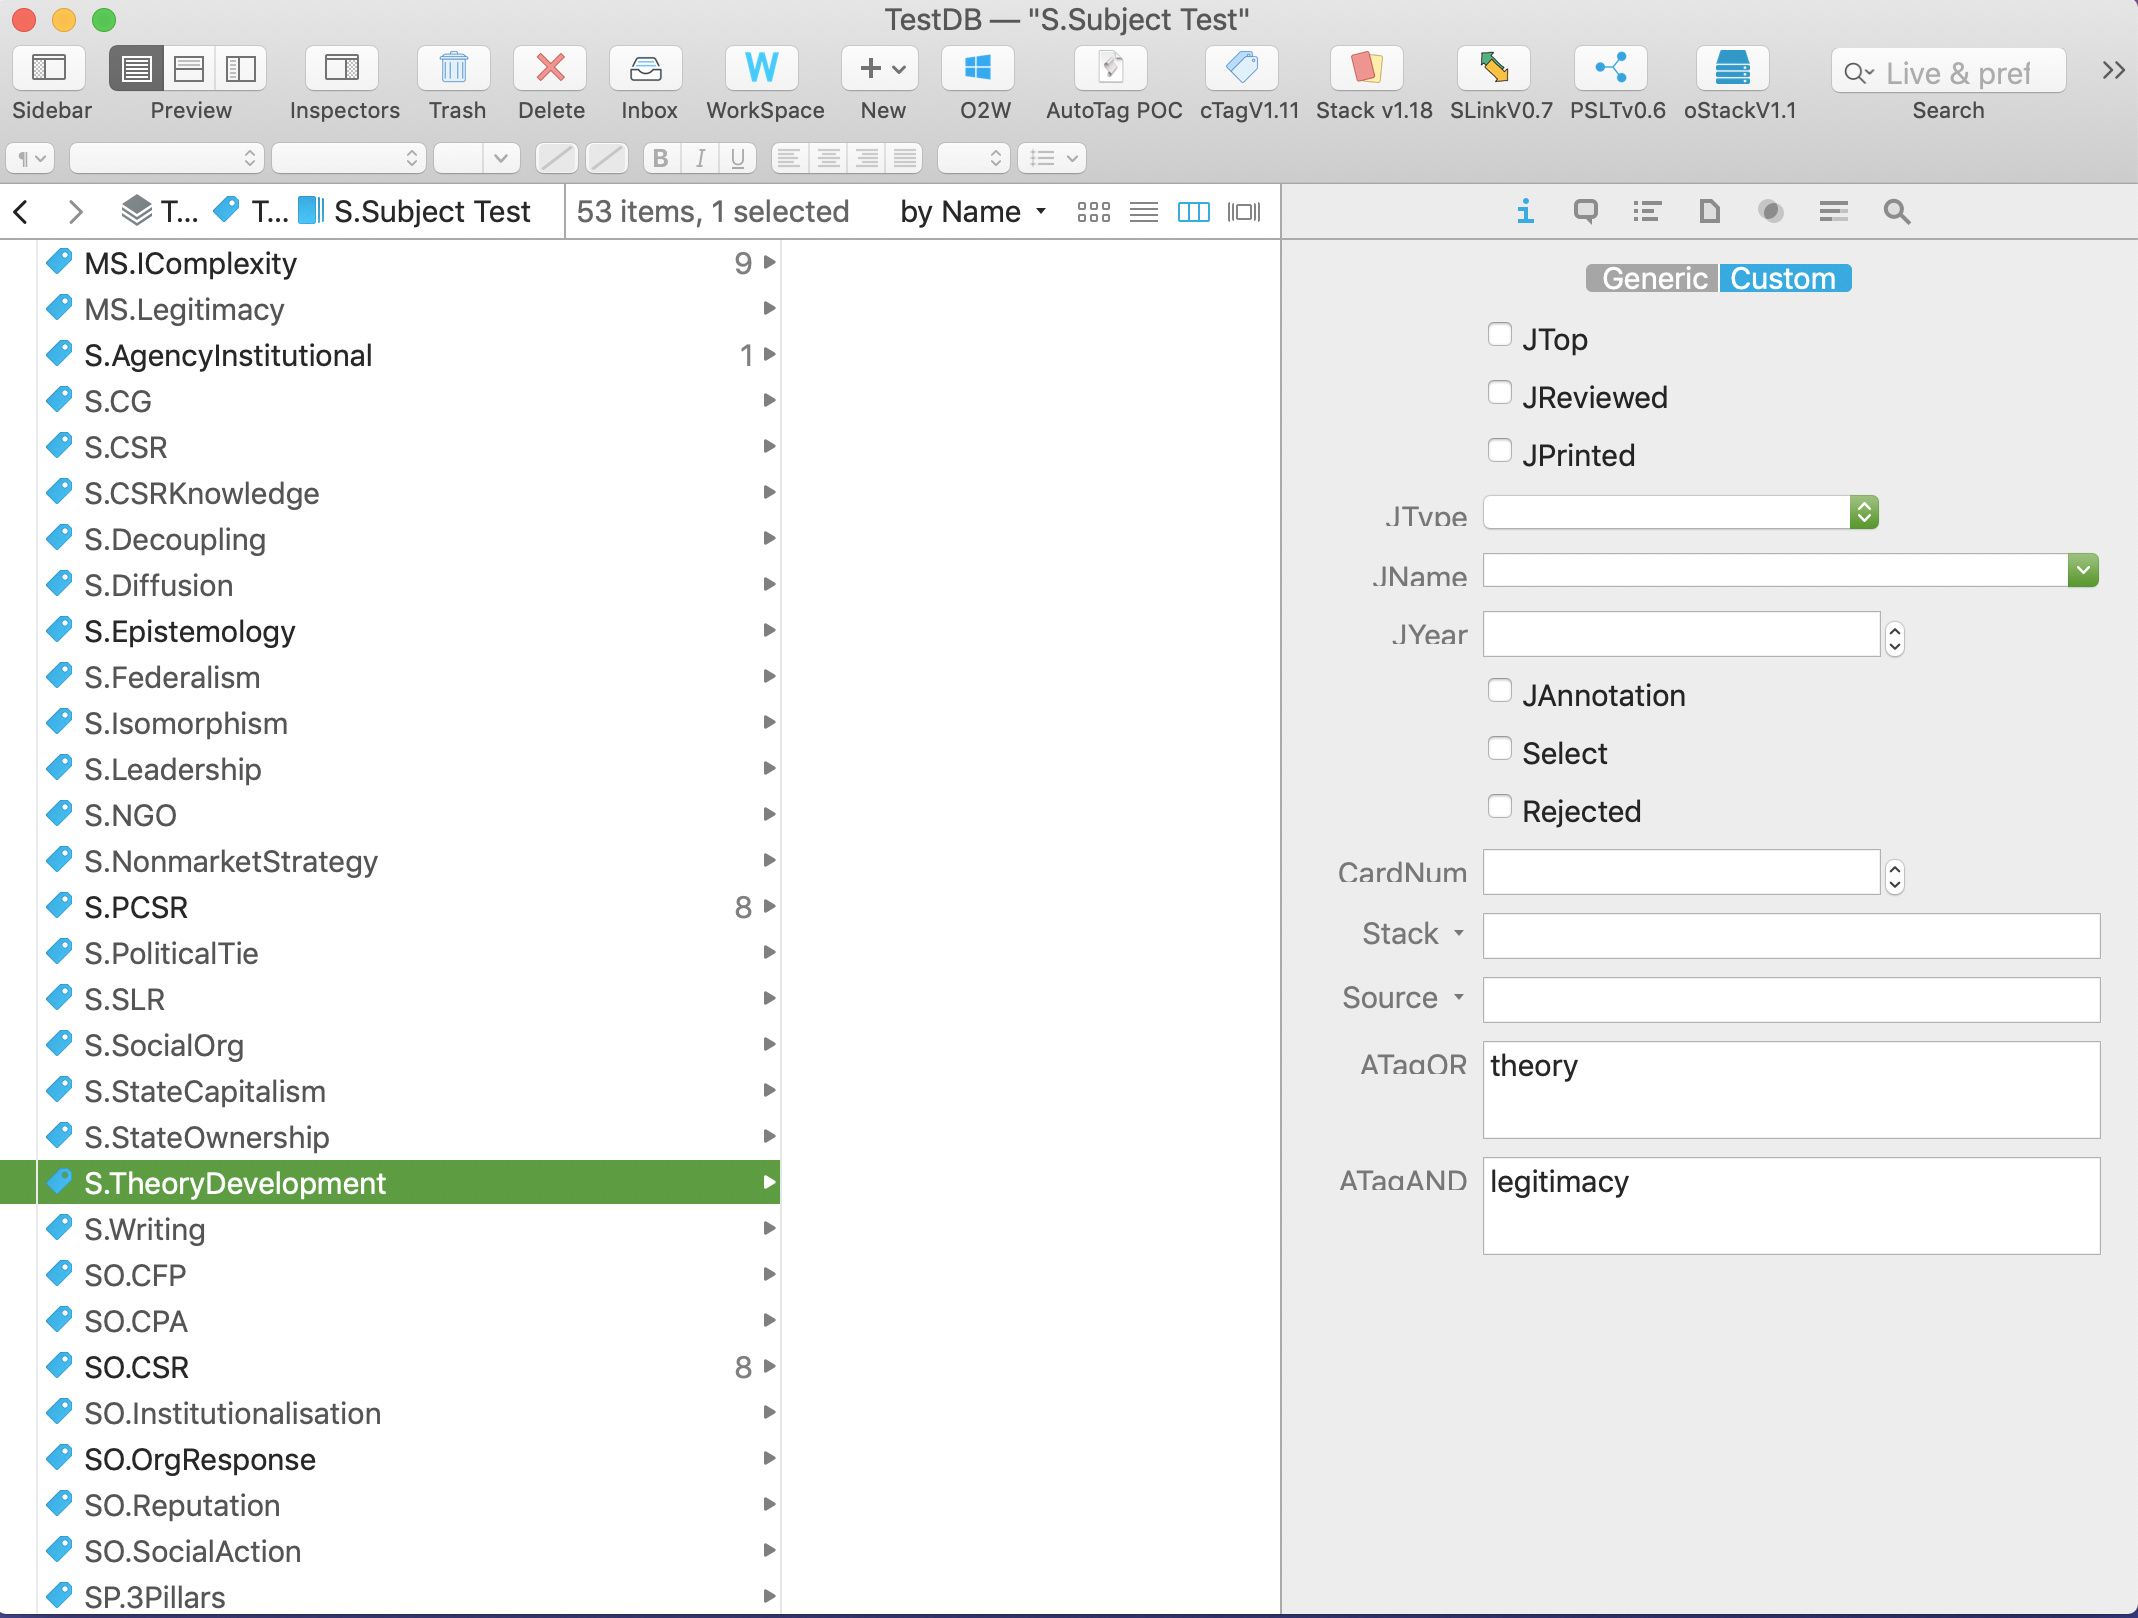Click the cTagV1.11 tag icon
Image resolution: width=2138 pixels, height=1618 pixels.
1242,69
